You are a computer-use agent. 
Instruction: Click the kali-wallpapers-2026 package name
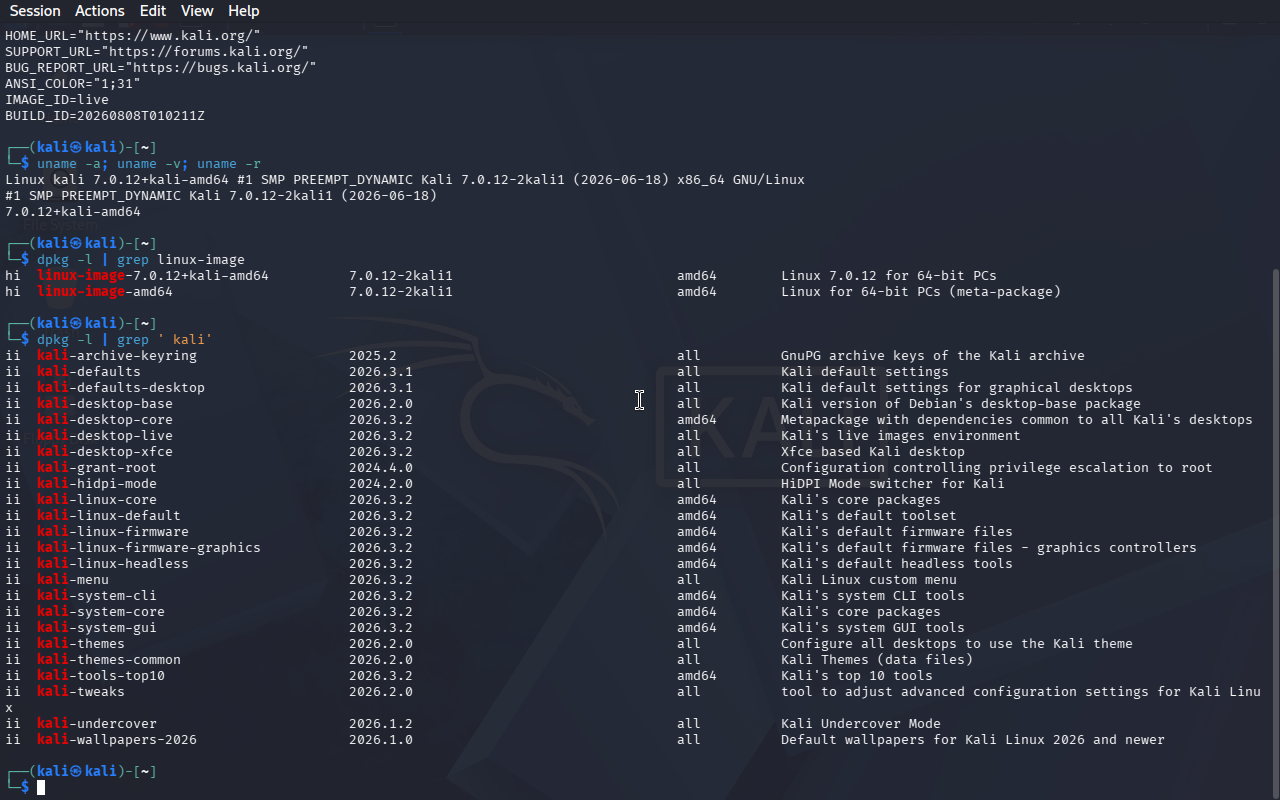(117, 740)
